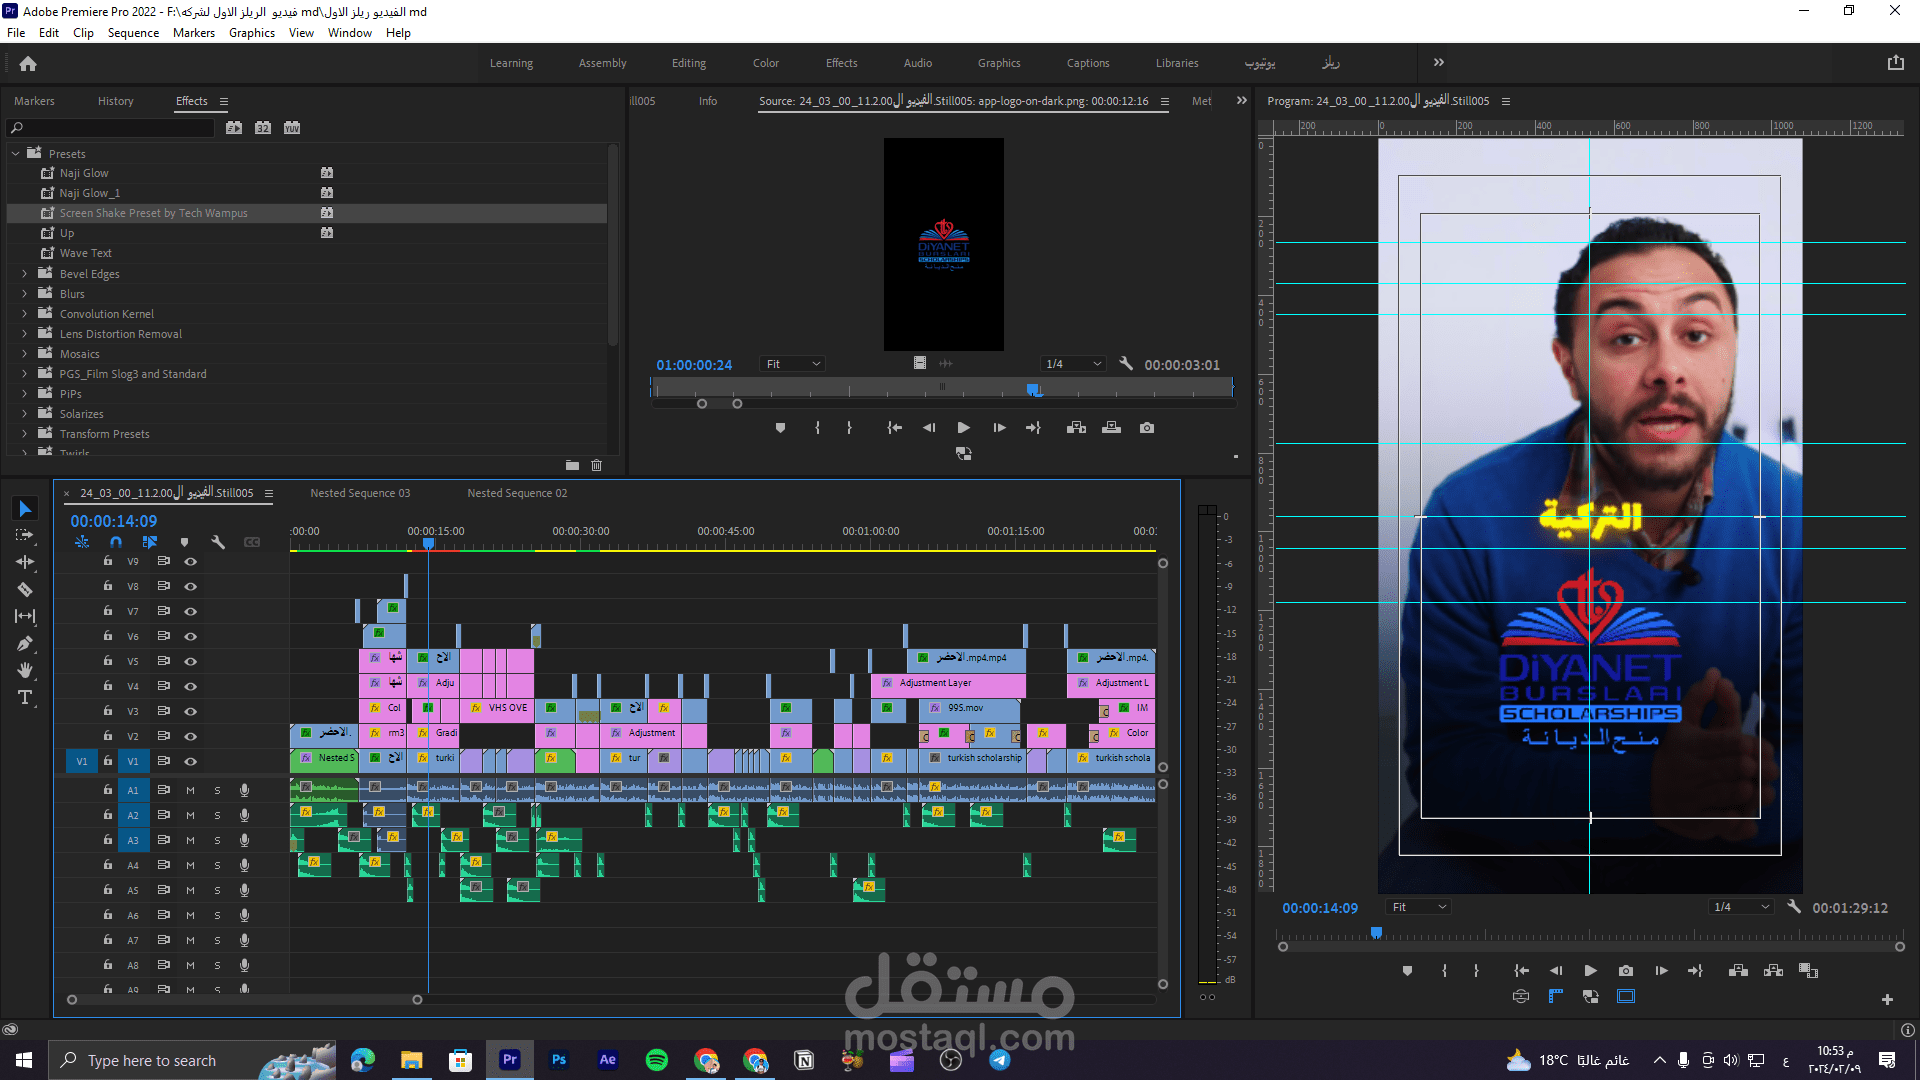Mute audio track A2
Image resolution: width=1920 pixels, height=1080 pixels.
pyautogui.click(x=190, y=815)
